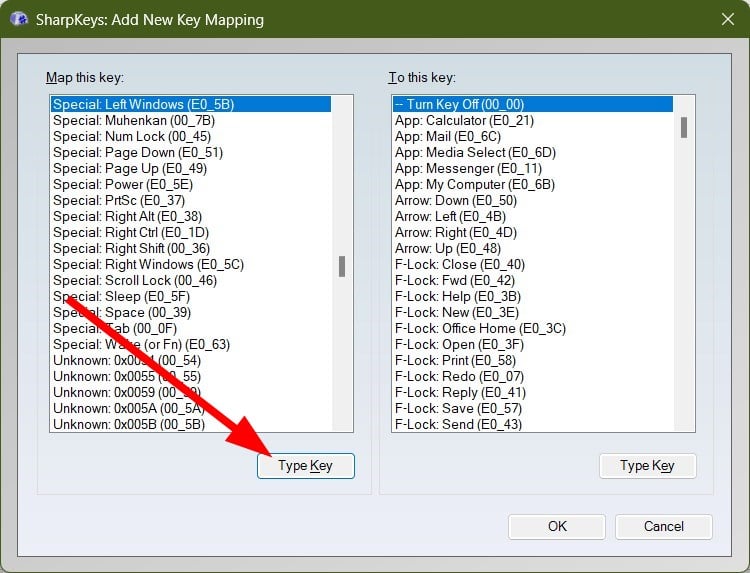Choose F-Lock: Redo (E0_07) target
This screenshot has width=750, height=573.
point(533,377)
